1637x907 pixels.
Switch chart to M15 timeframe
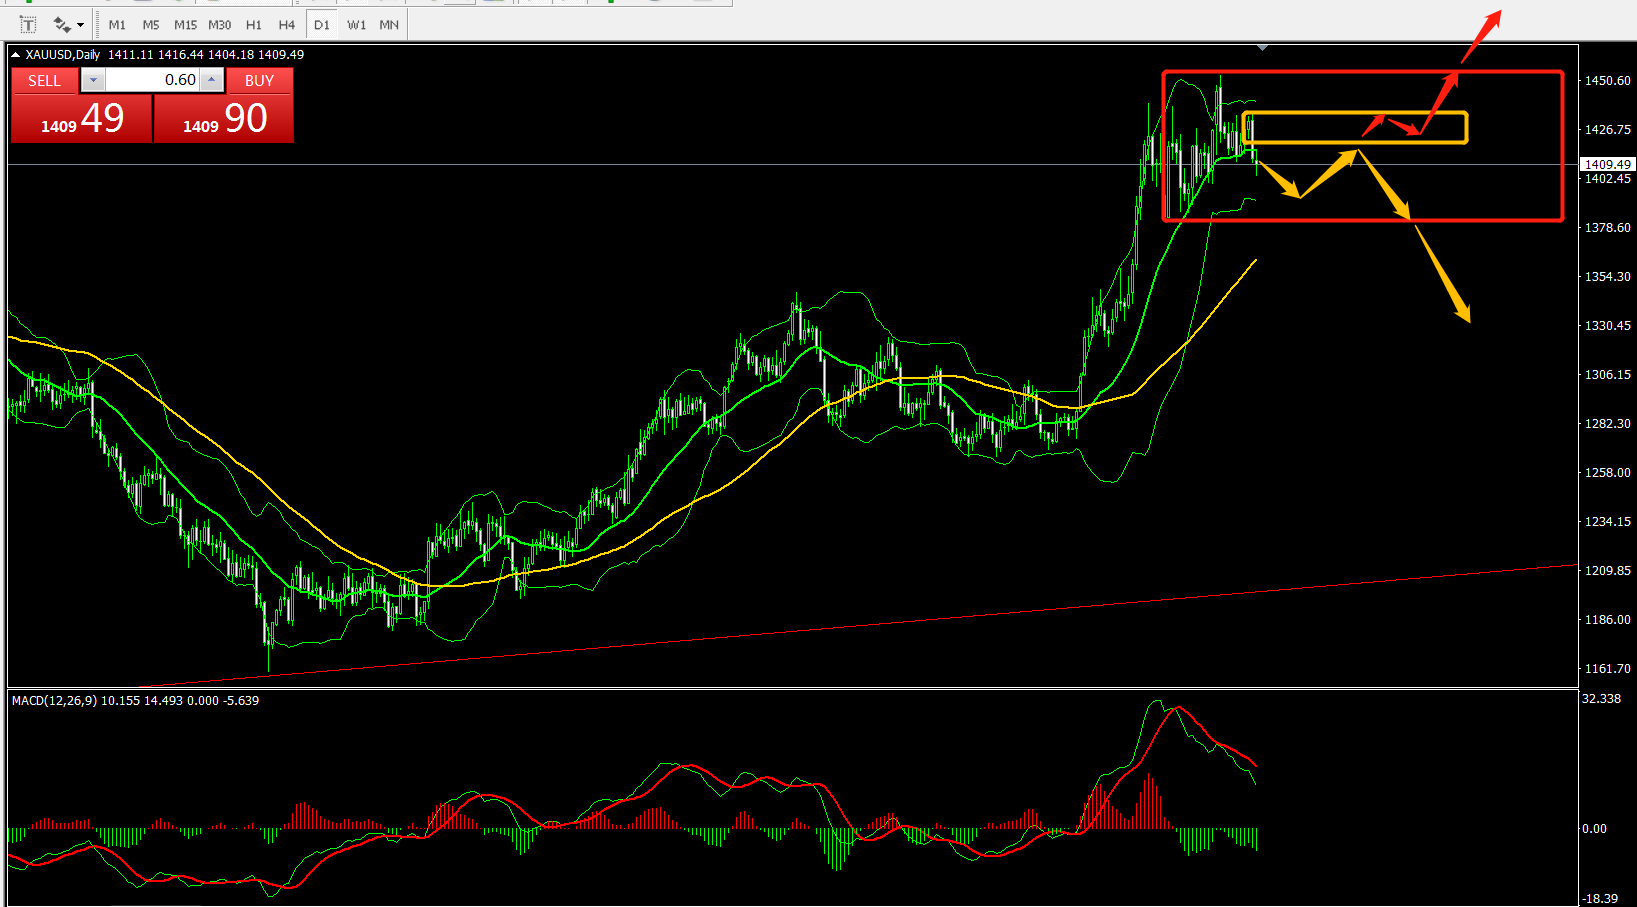click(185, 25)
